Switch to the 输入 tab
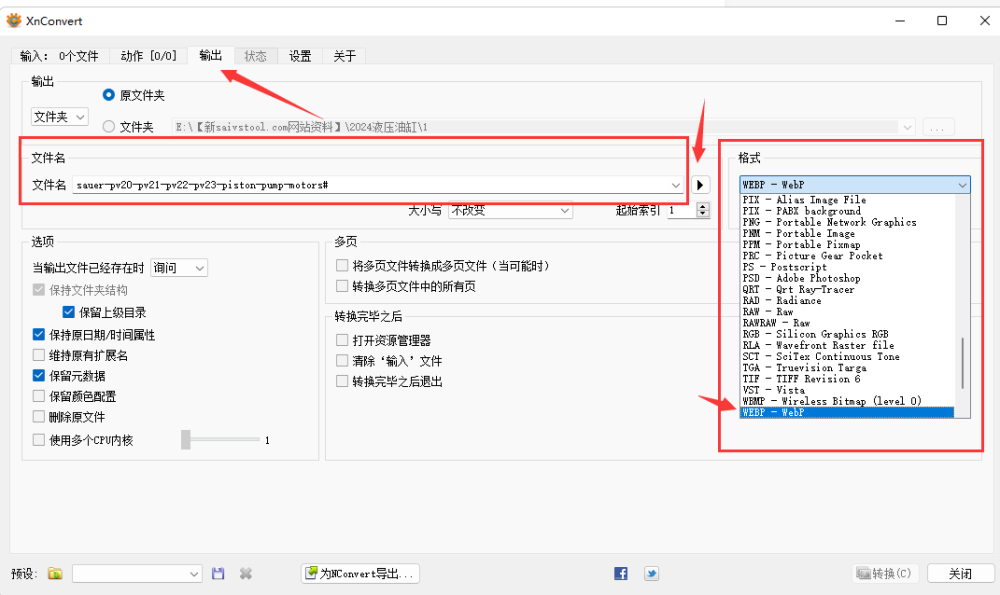Image resolution: width=1000 pixels, height=595 pixels. 59,56
